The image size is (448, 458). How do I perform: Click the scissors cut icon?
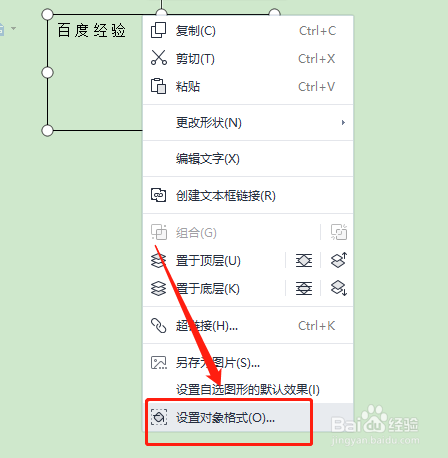[159, 58]
